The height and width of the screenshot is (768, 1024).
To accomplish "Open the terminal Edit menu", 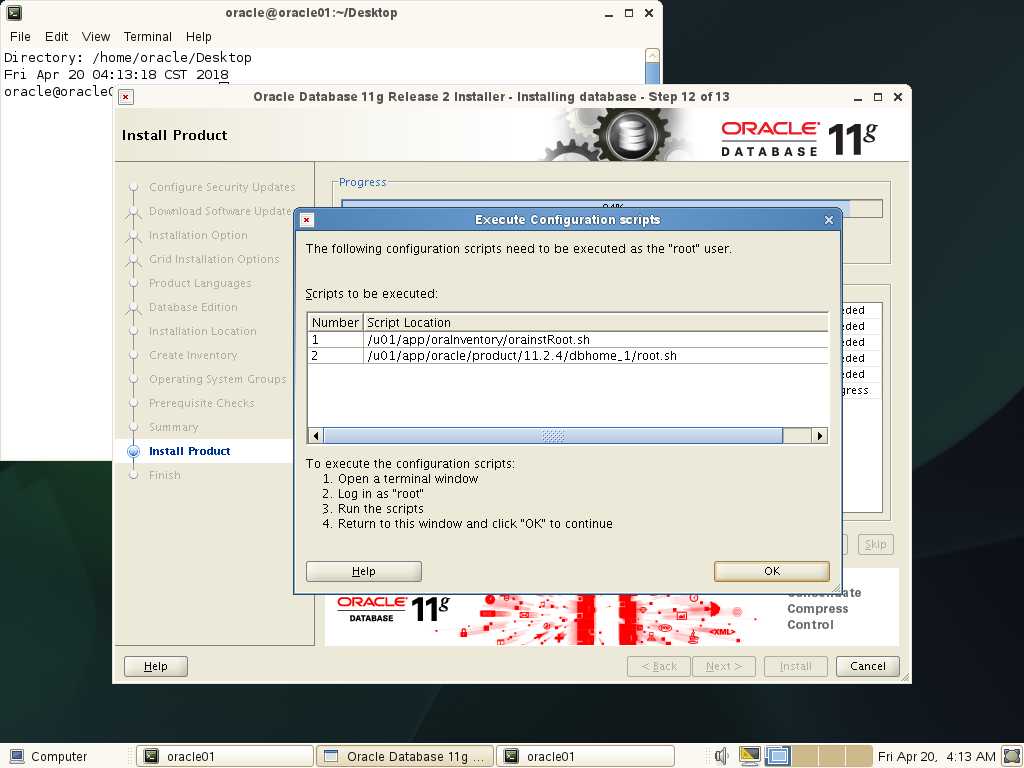I will [56, 37].
